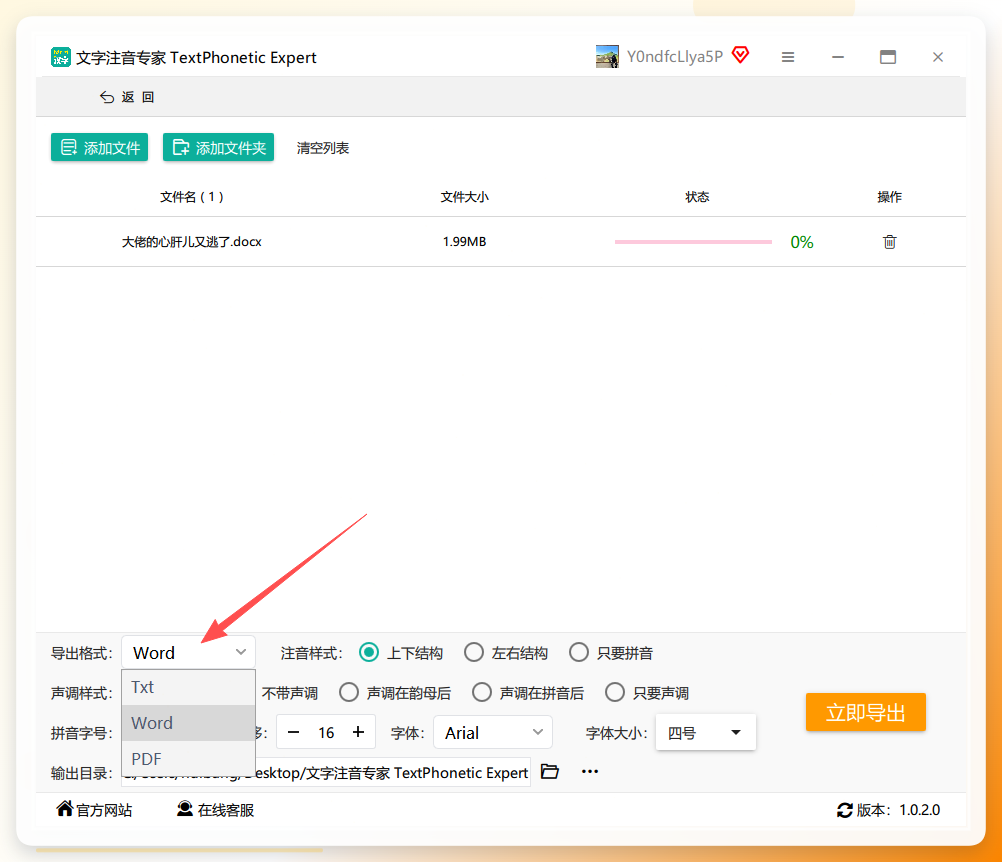1002x862 pixels.
Task: Click the app logo icon in title bar
Action: click(61, 57)
